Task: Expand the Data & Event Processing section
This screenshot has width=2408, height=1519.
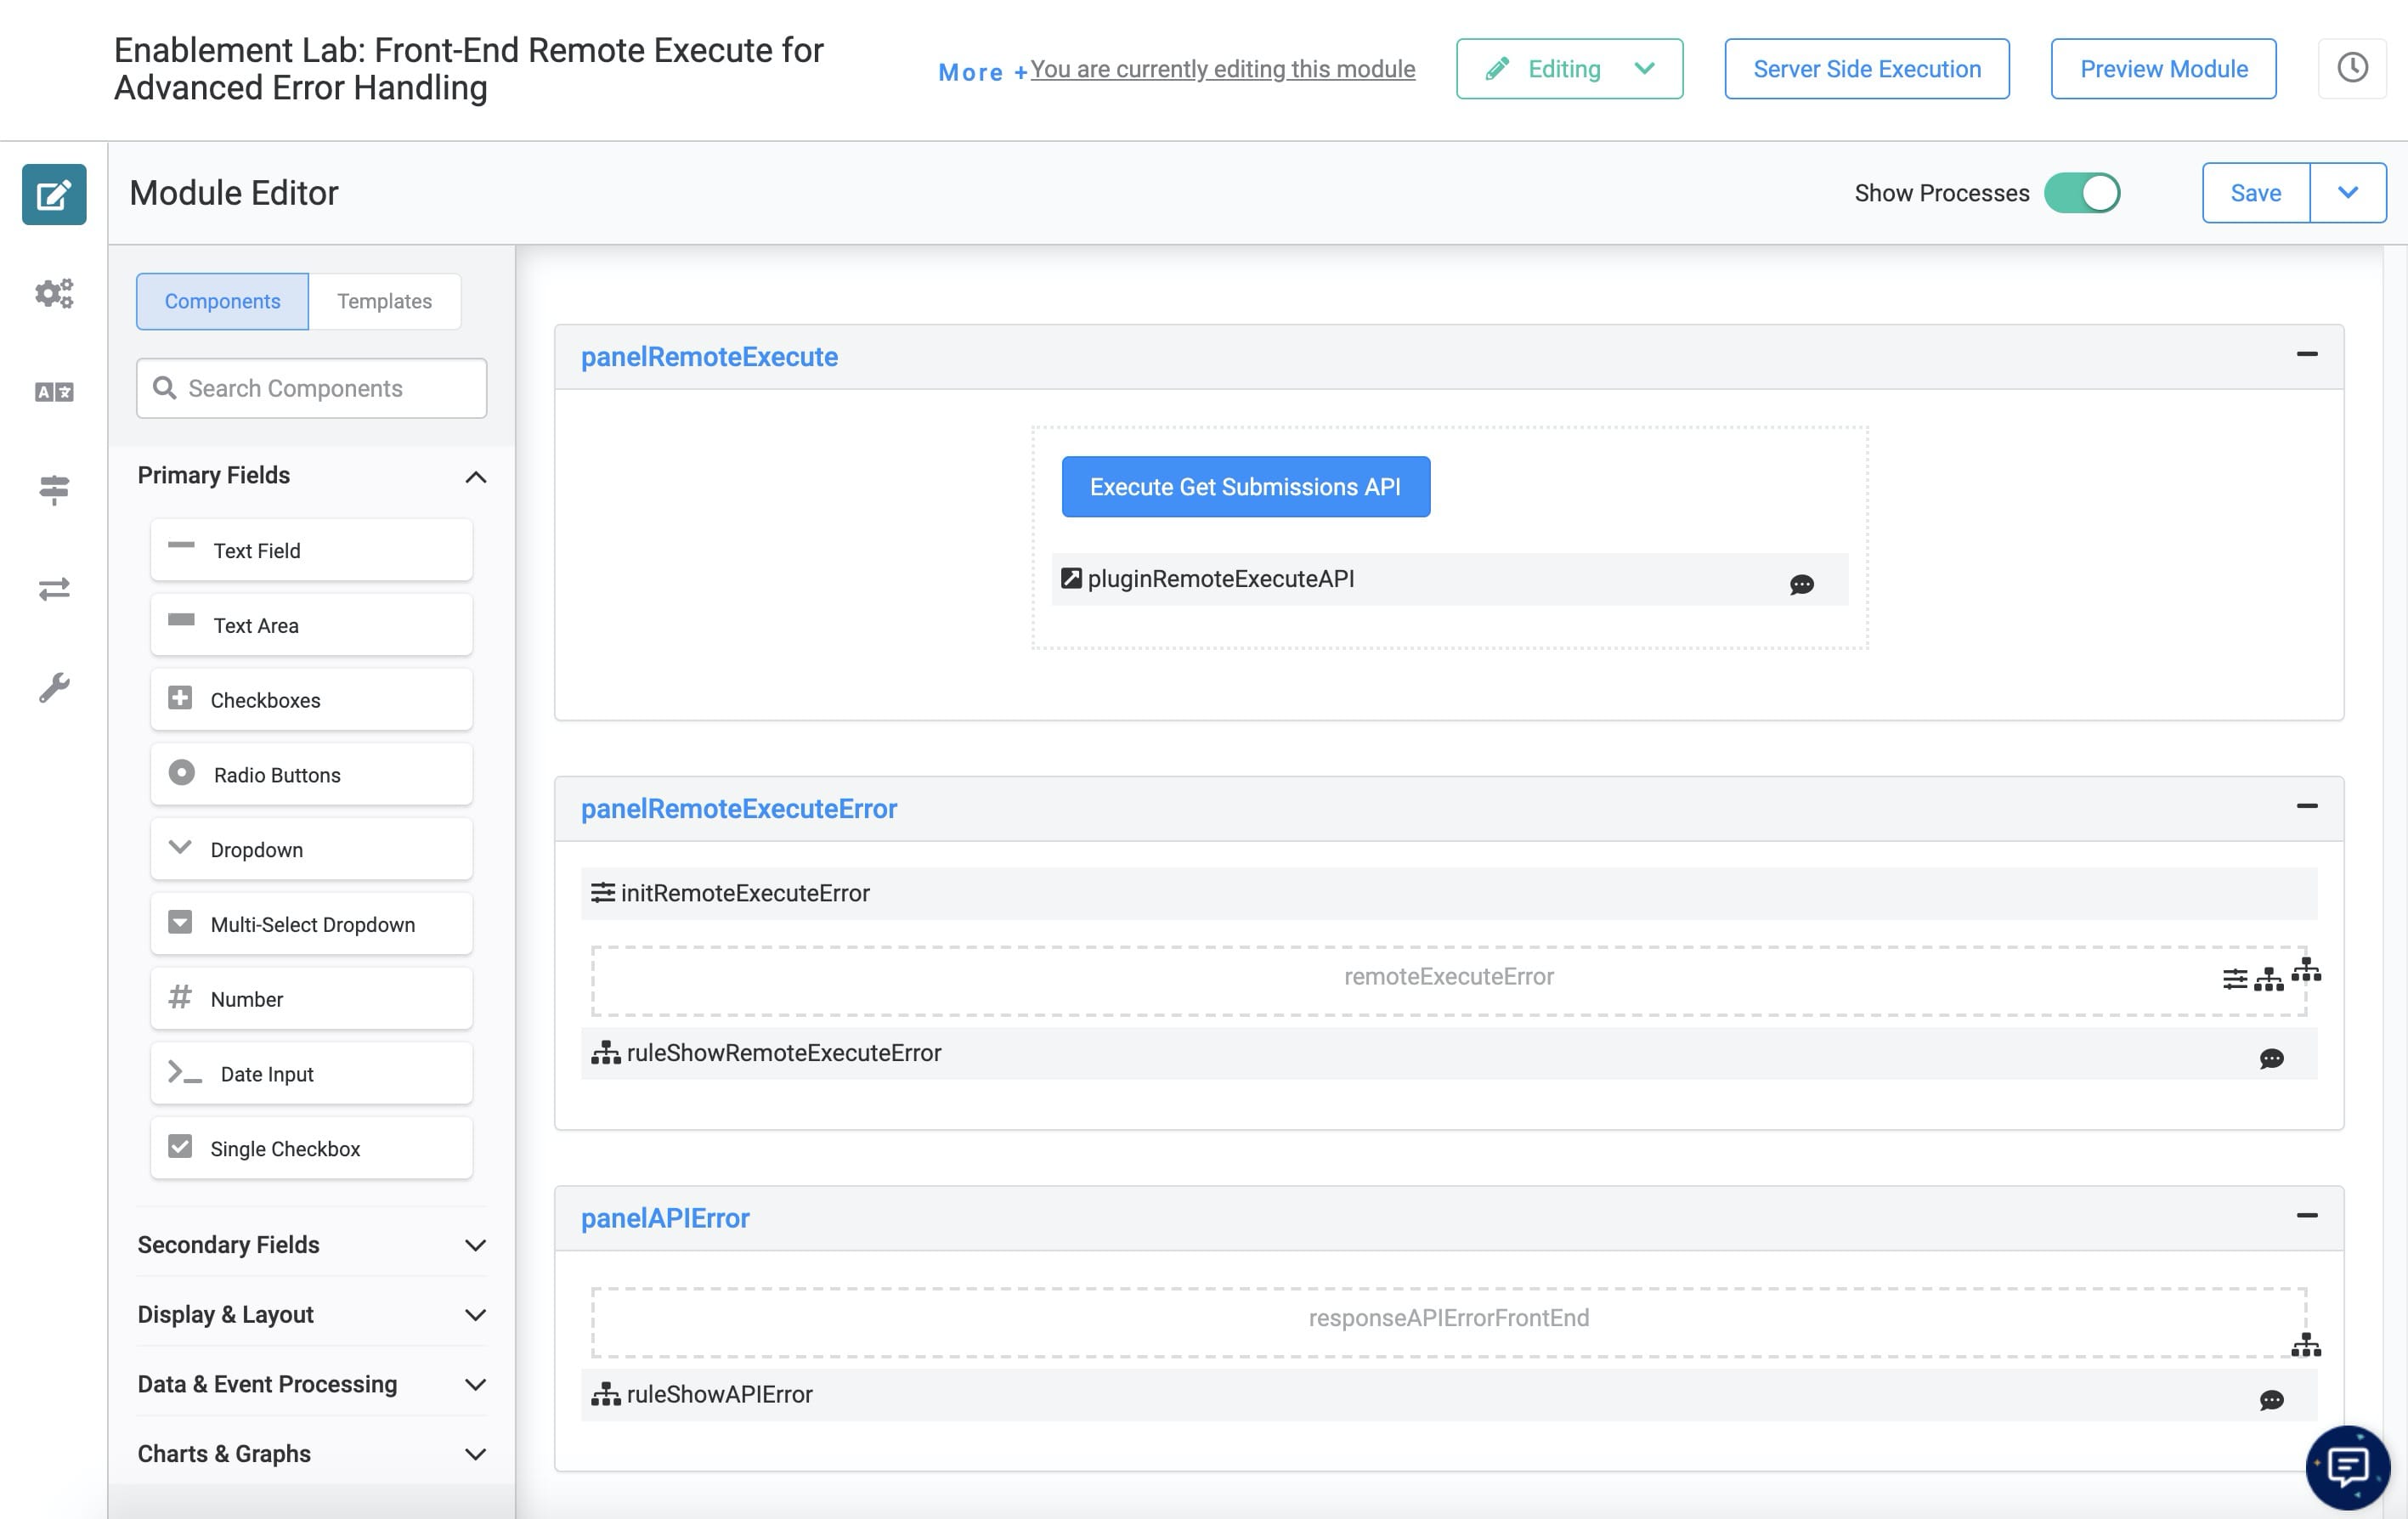Action: tap(476, 1384)
